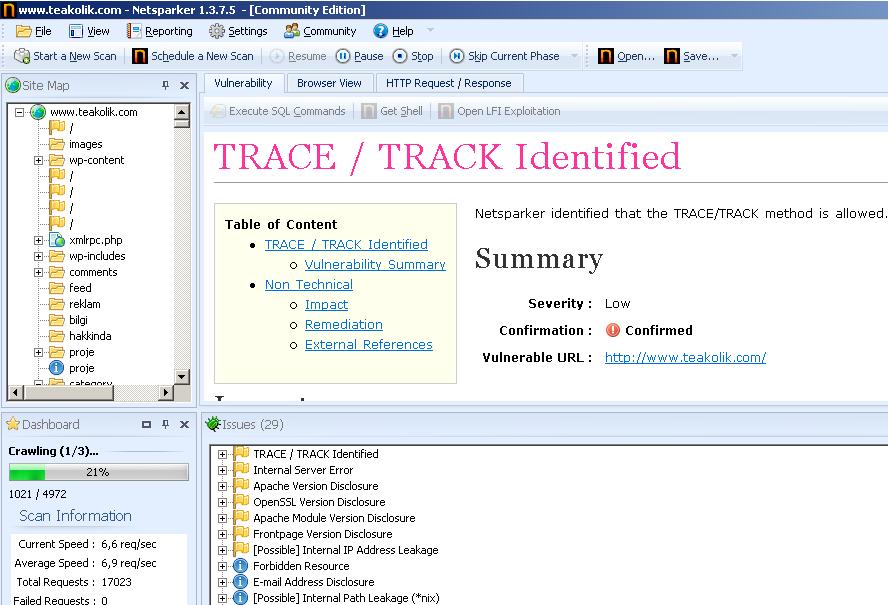Open the View menu
Screen dimensions: 888x605
point(89,31)
